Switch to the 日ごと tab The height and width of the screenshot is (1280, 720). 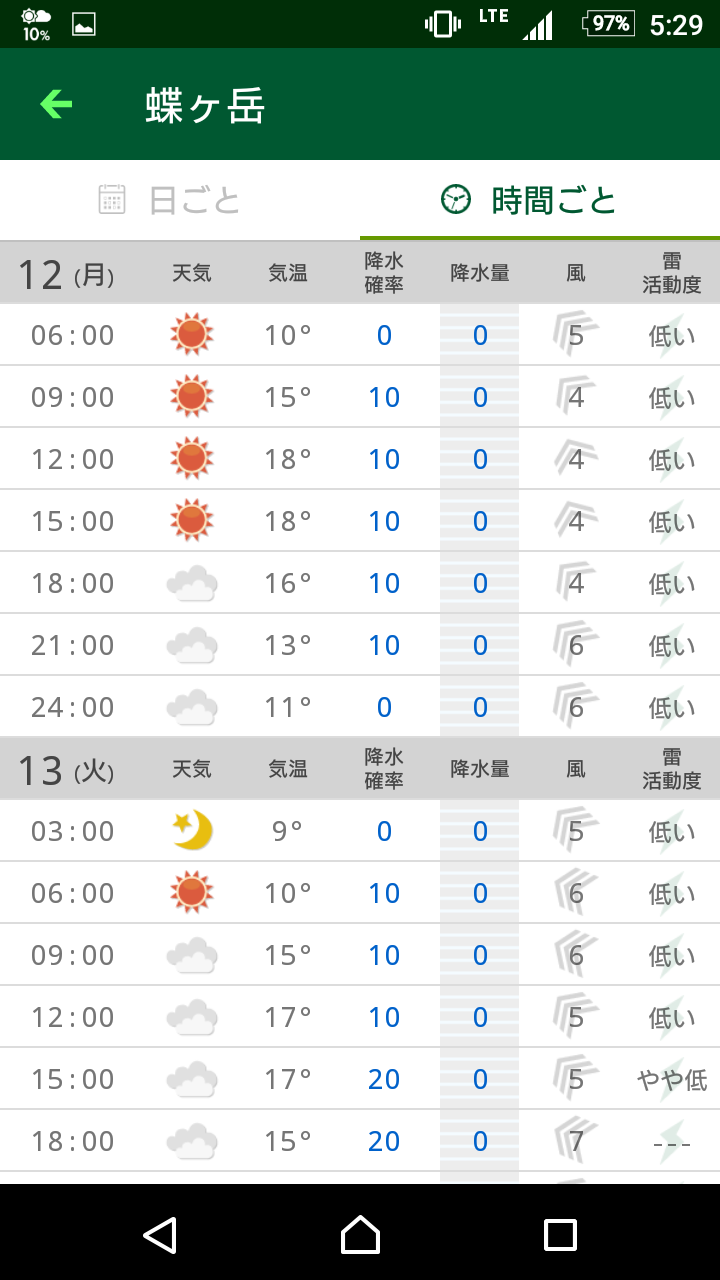171,200
